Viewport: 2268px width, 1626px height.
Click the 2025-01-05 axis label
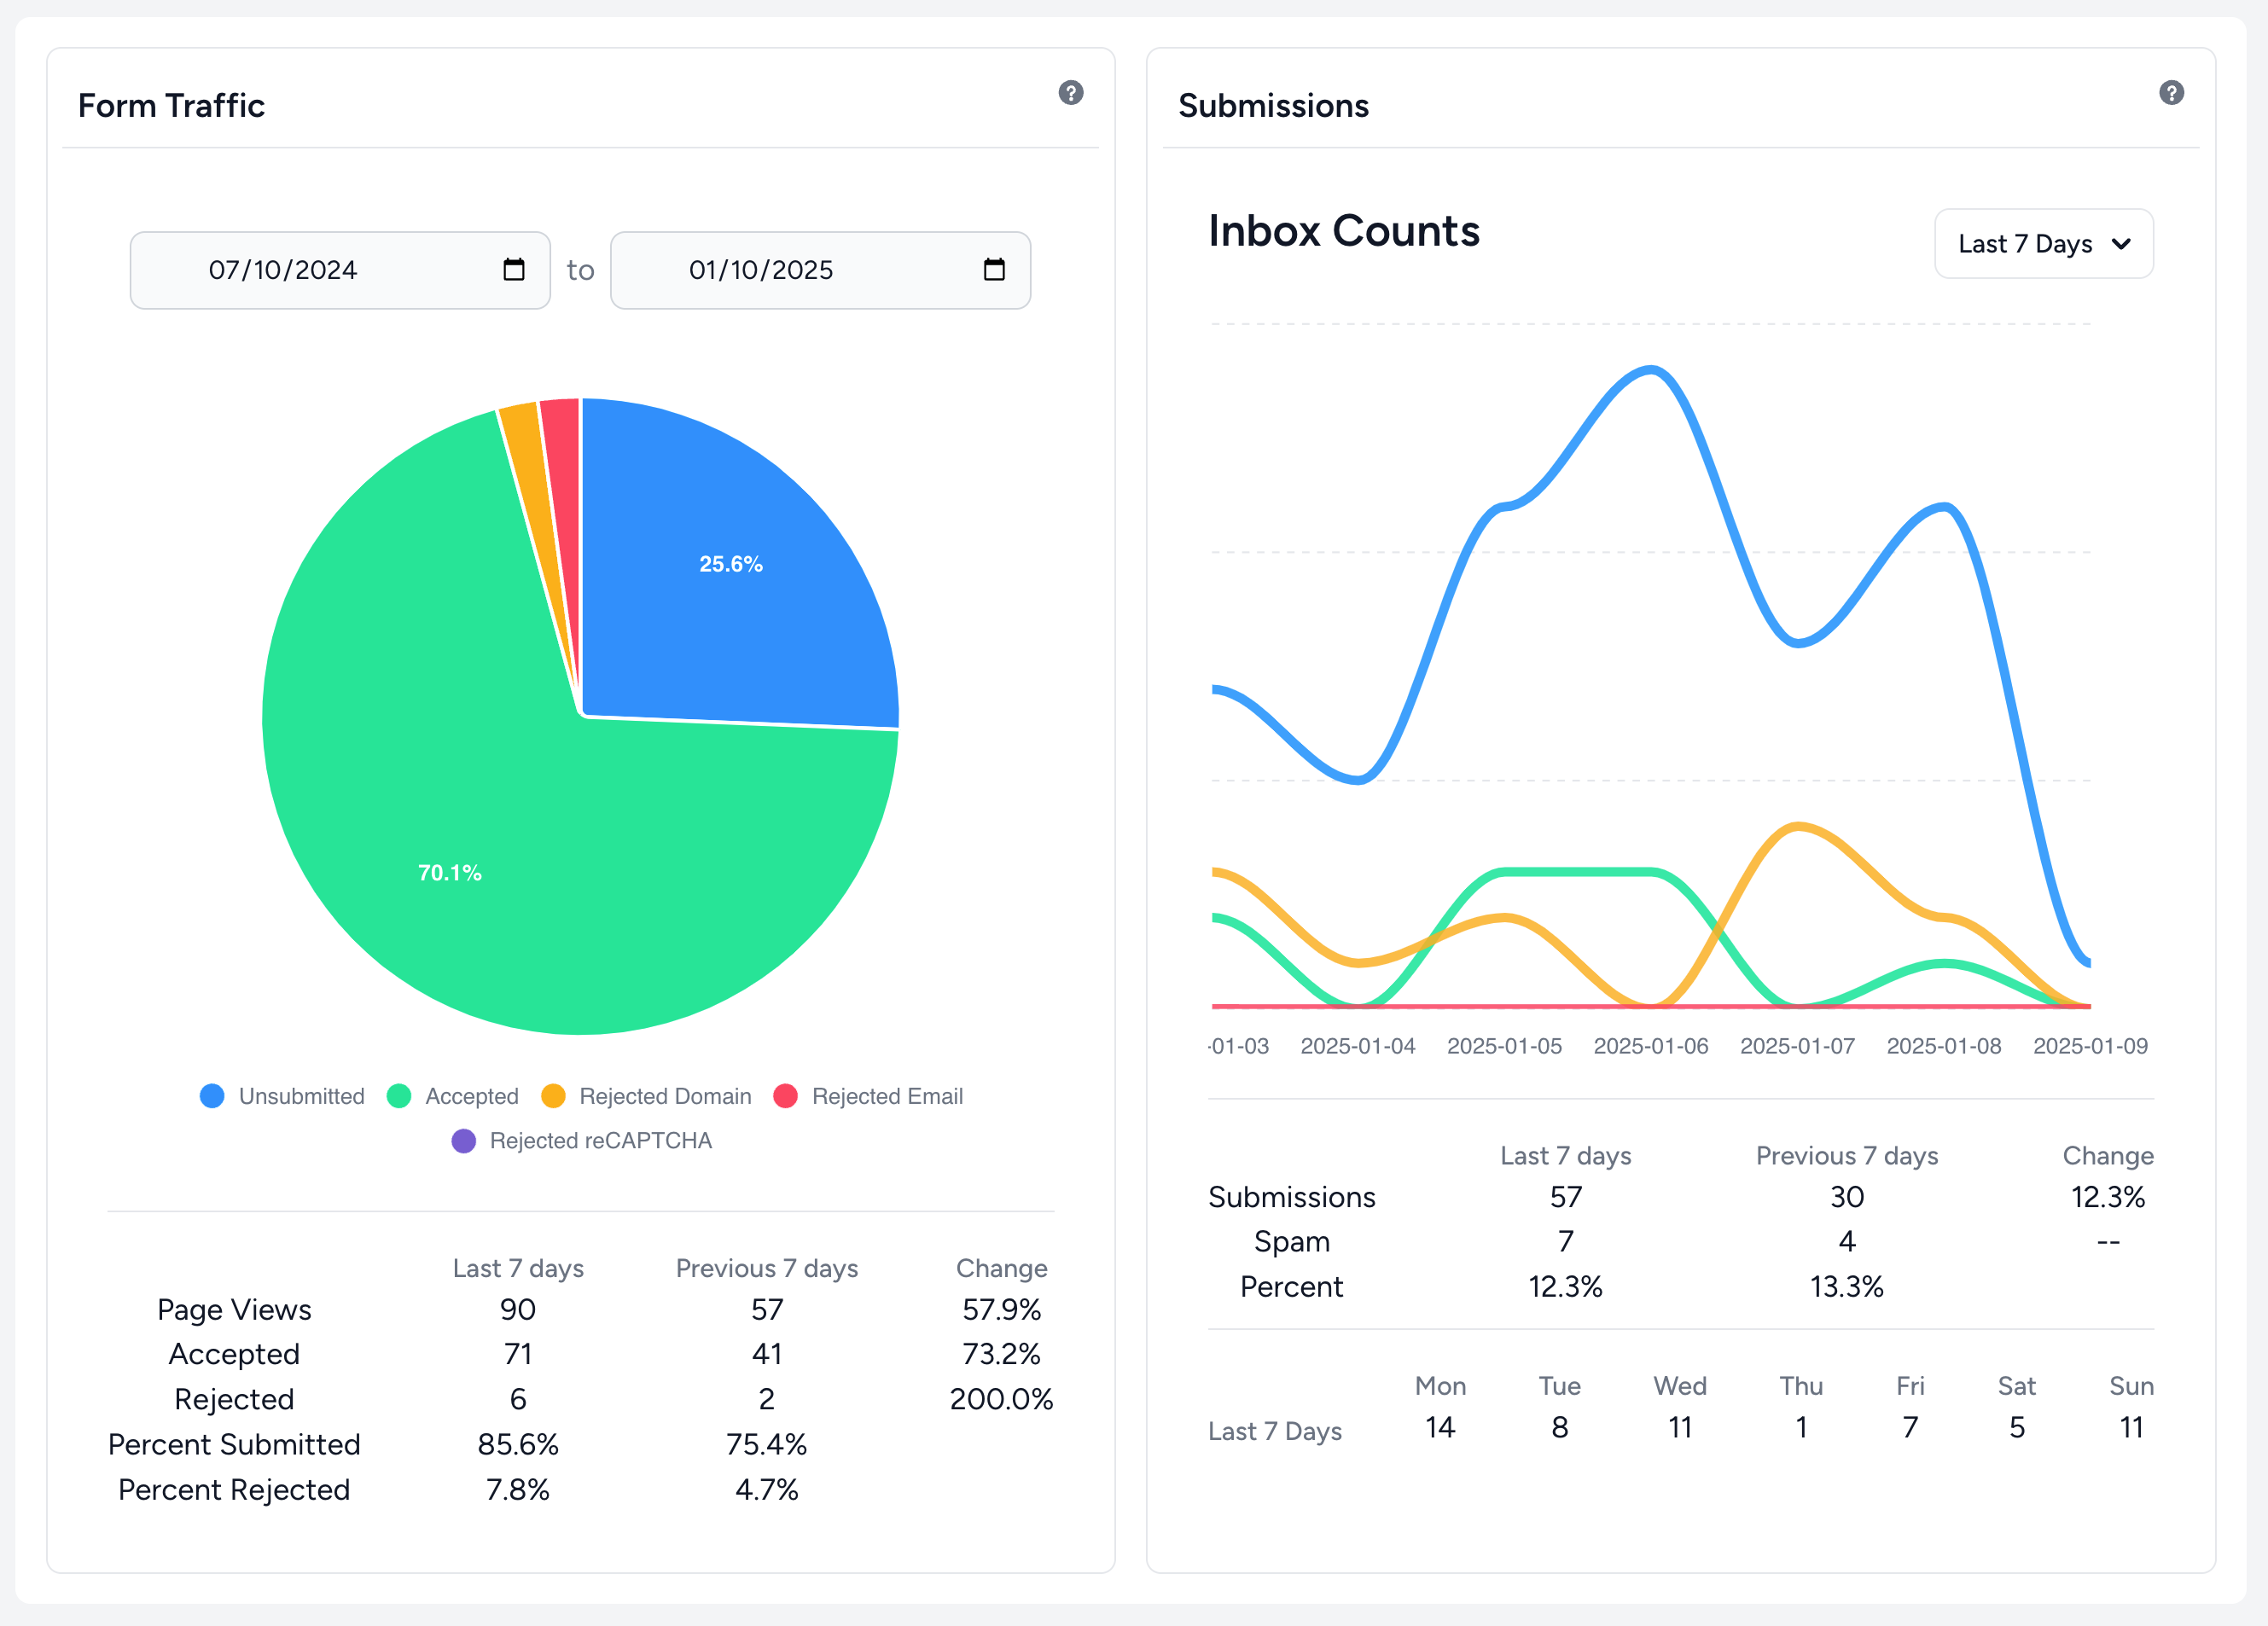pyautogui.click(x=1504, y=1046)
